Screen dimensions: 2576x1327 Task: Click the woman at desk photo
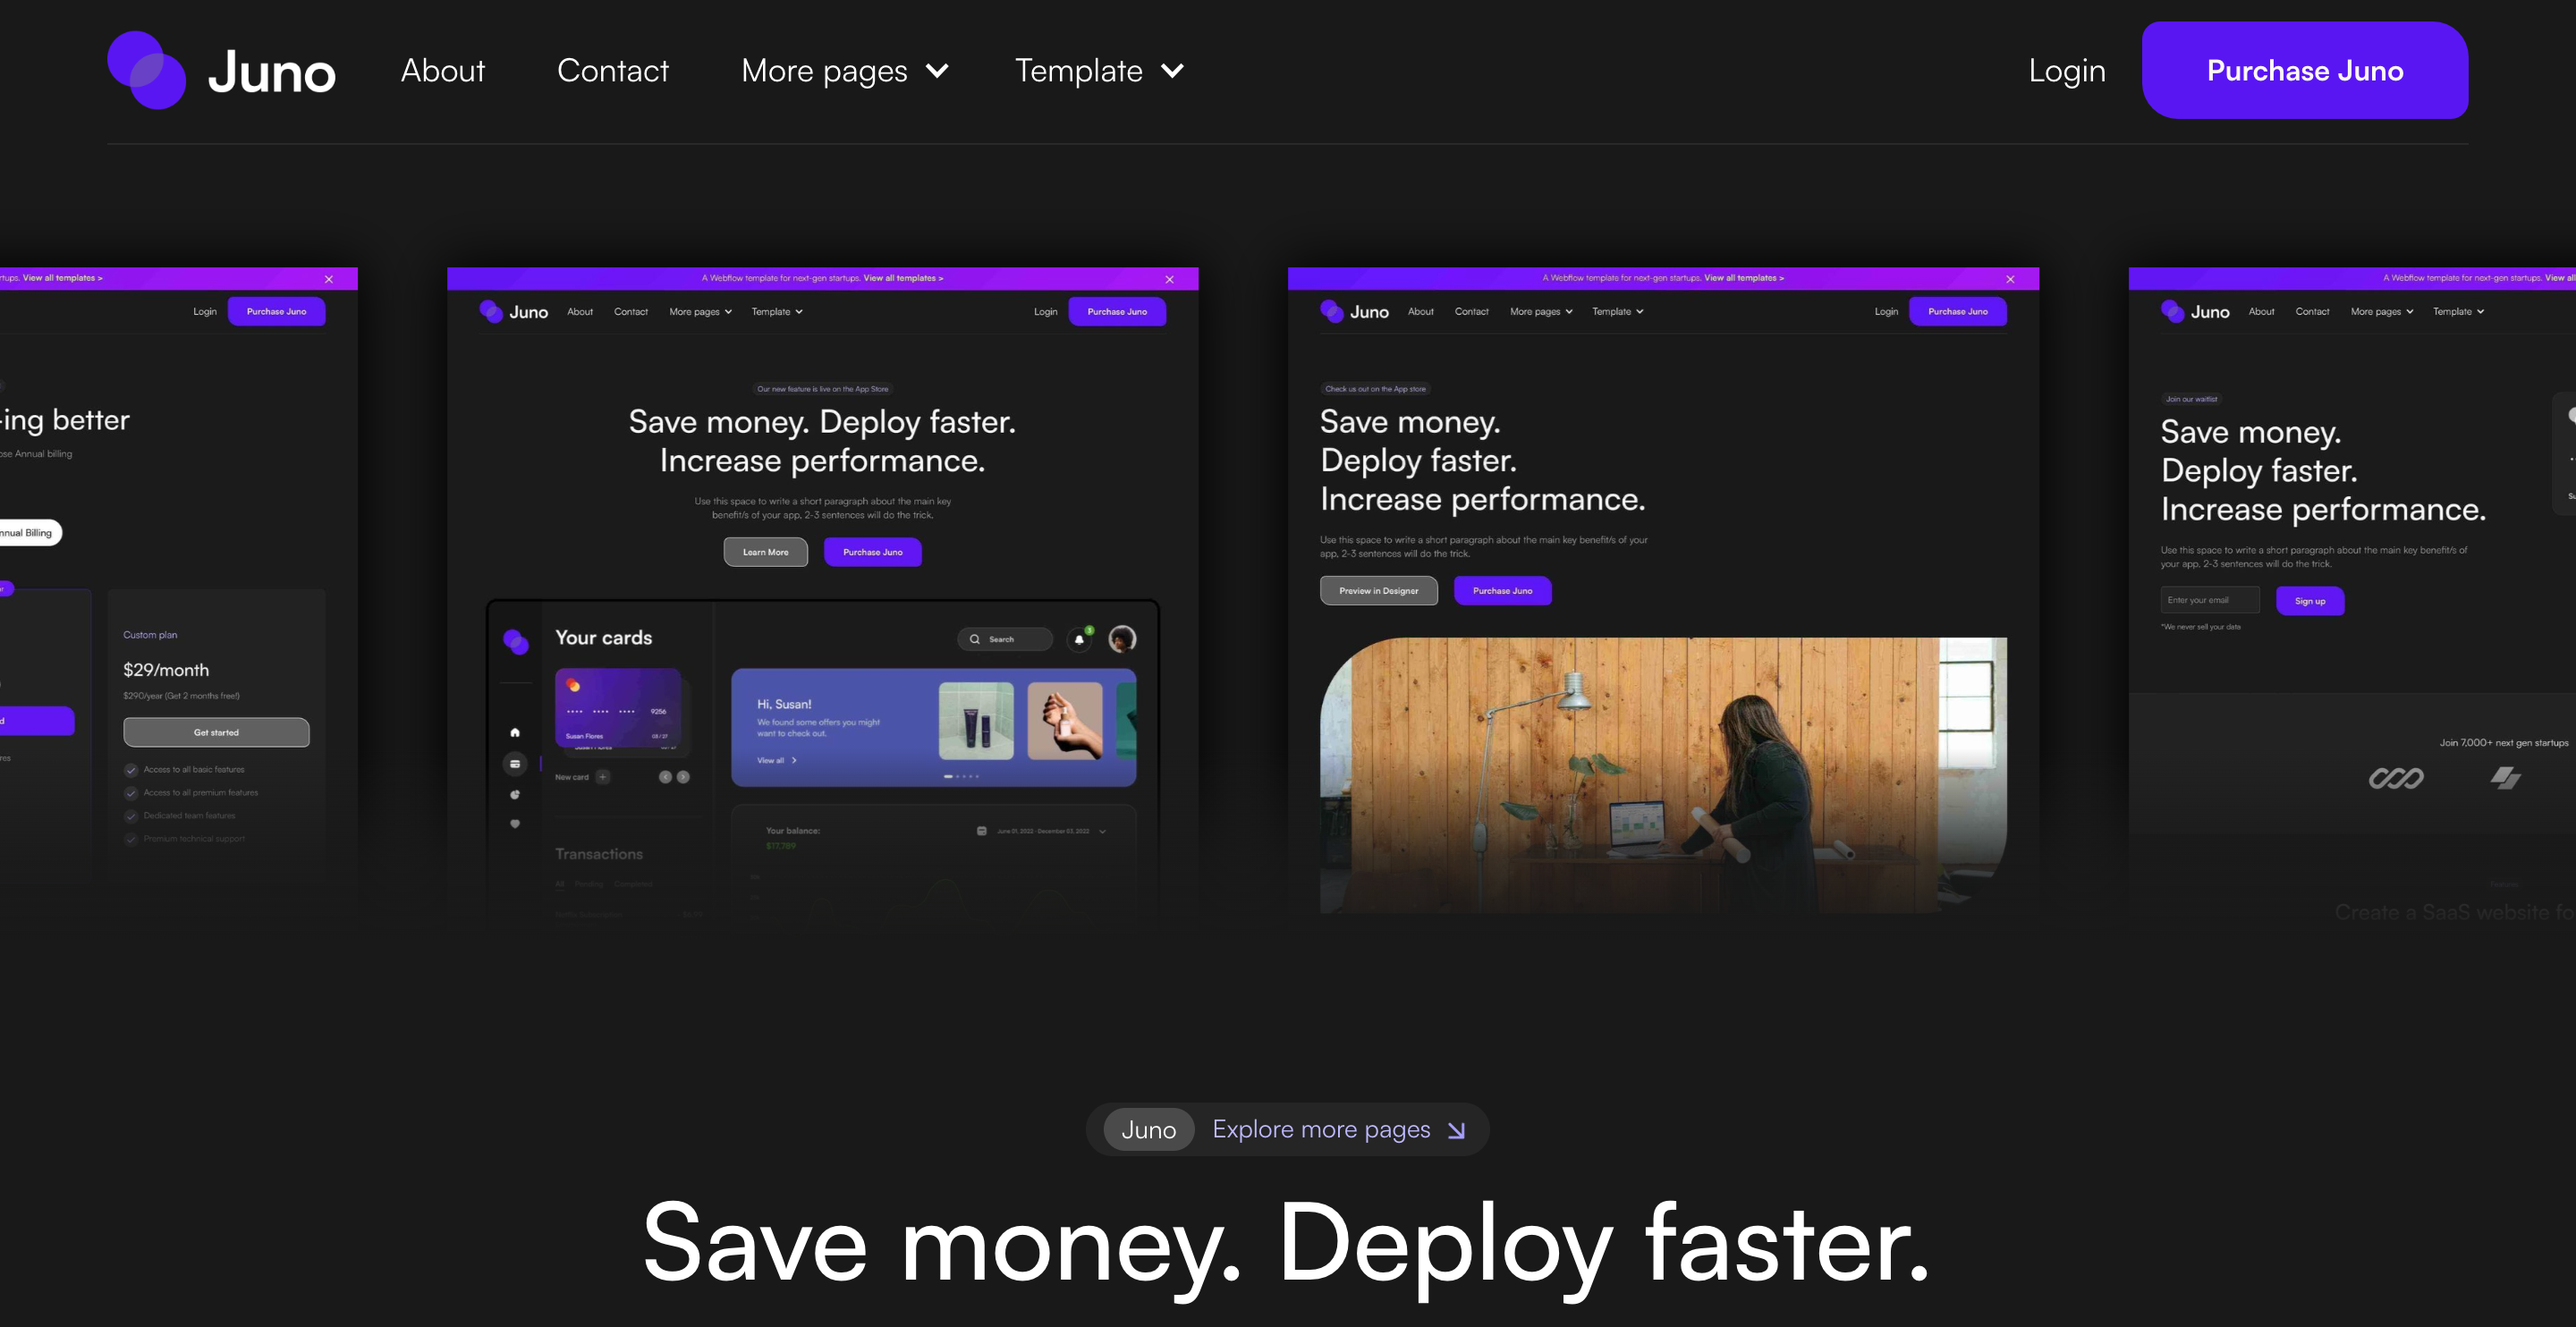tap(1663, 775)
